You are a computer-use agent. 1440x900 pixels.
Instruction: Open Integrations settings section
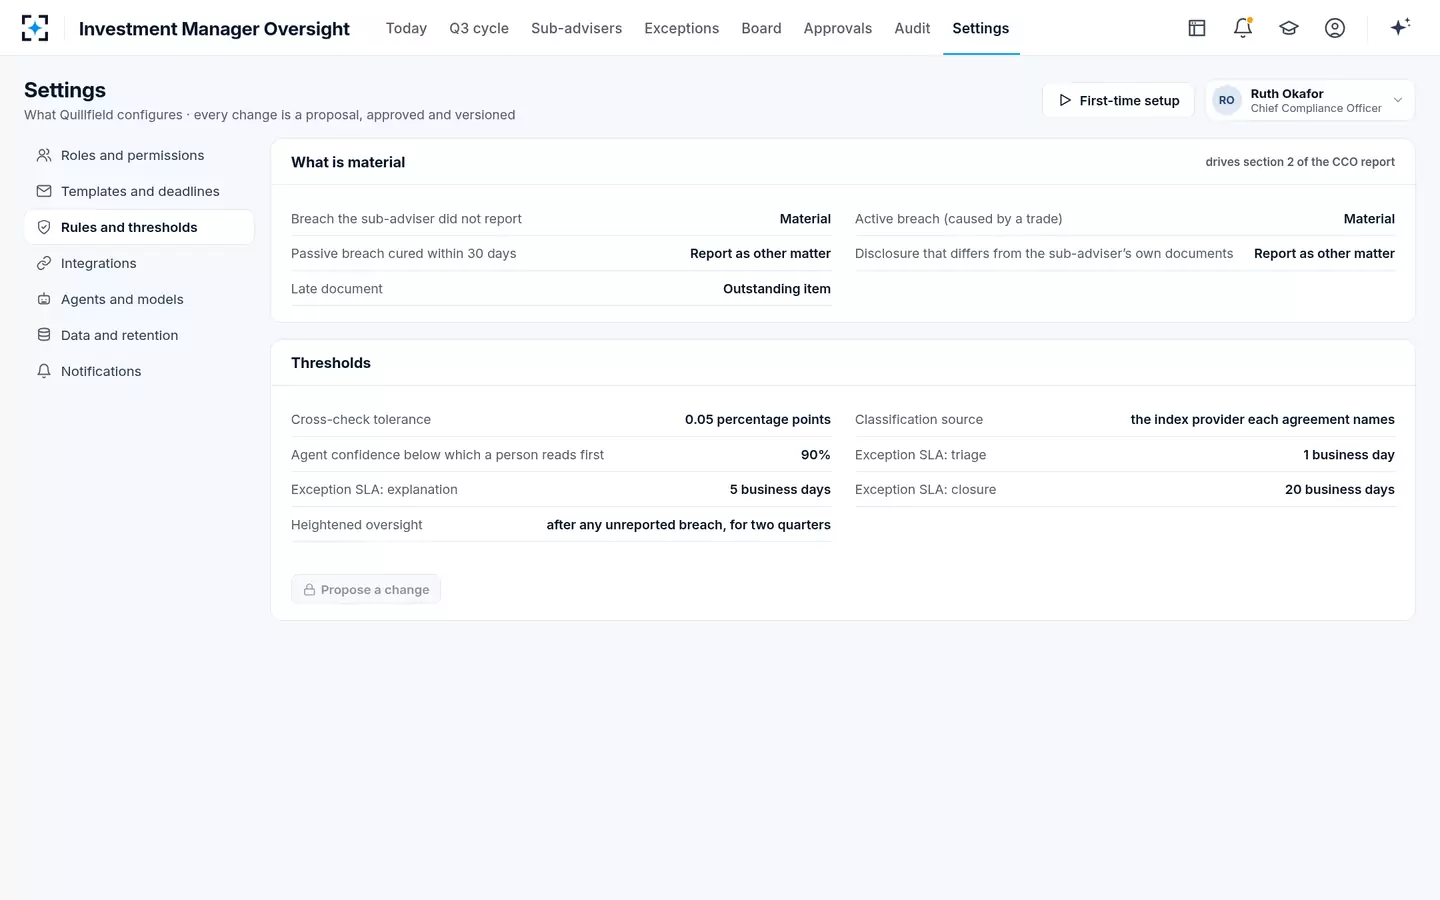(139, 263)
